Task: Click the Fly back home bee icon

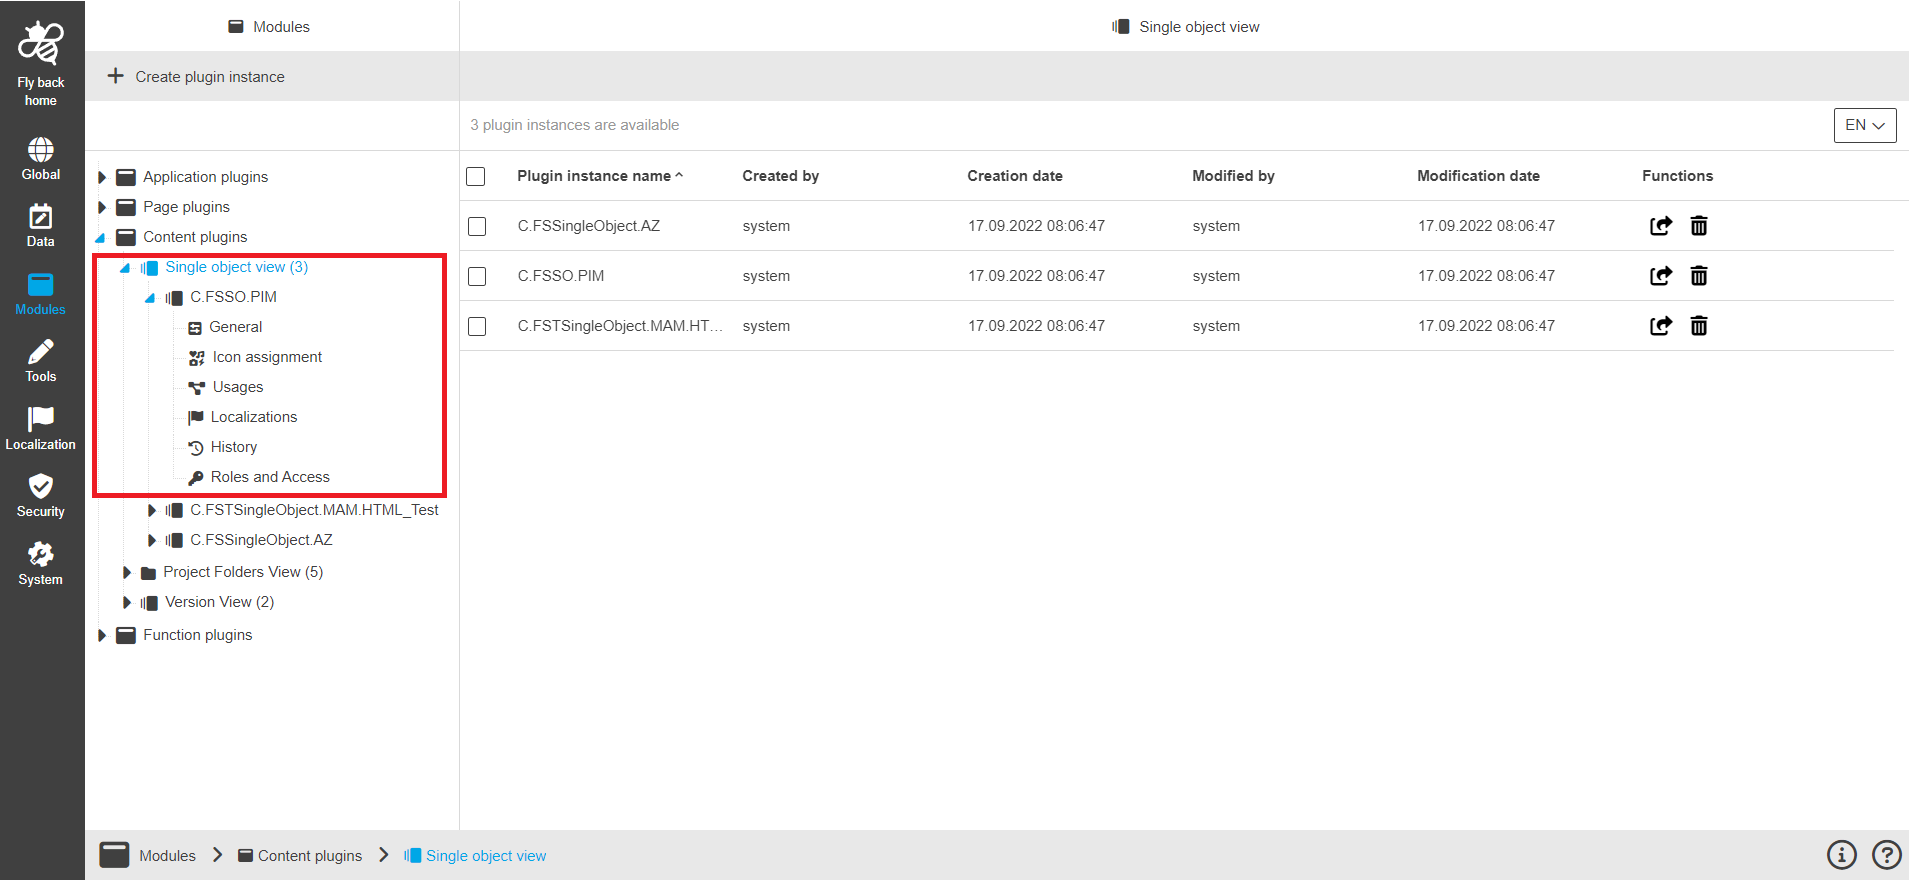Action: tap(41, 43)
